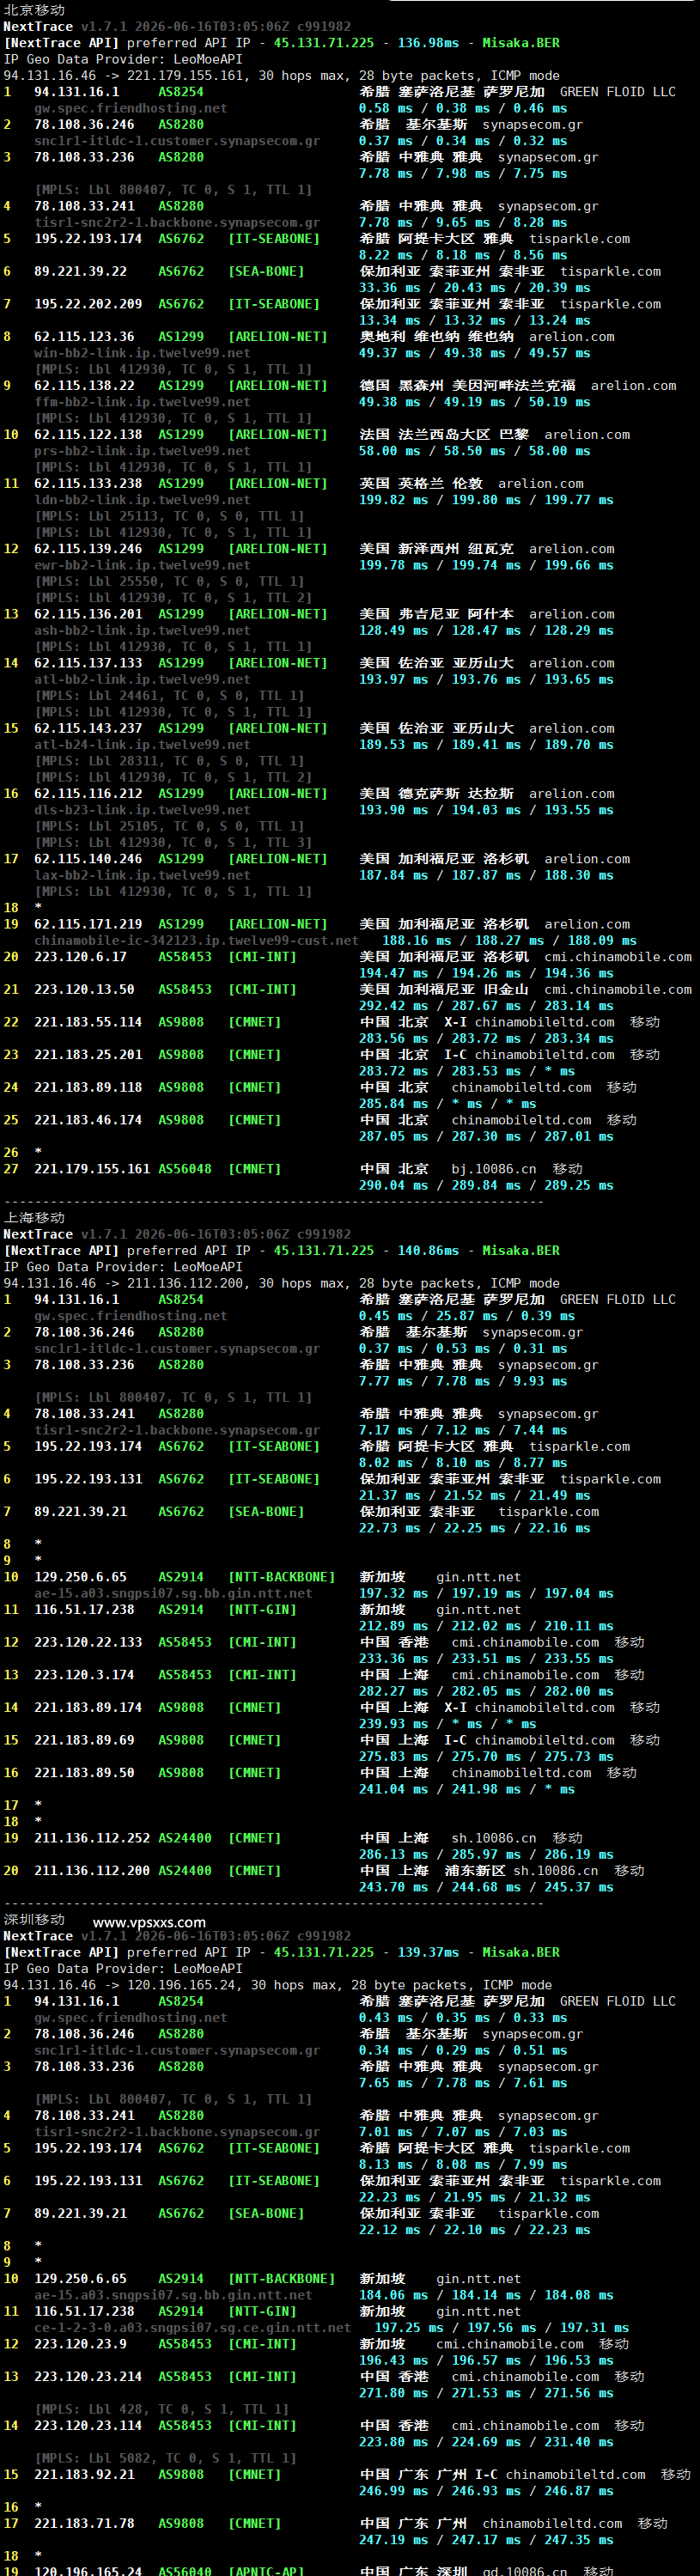Click location 德国 黑森州 美因河畔法兰克福

(x=467, y=386)
